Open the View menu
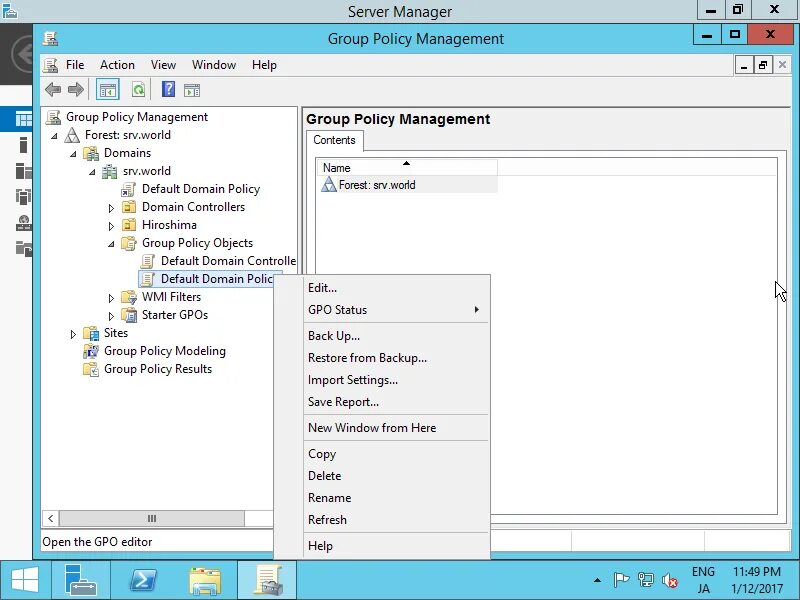This screenshot has height=600, width=800. [x=163, y=65]
